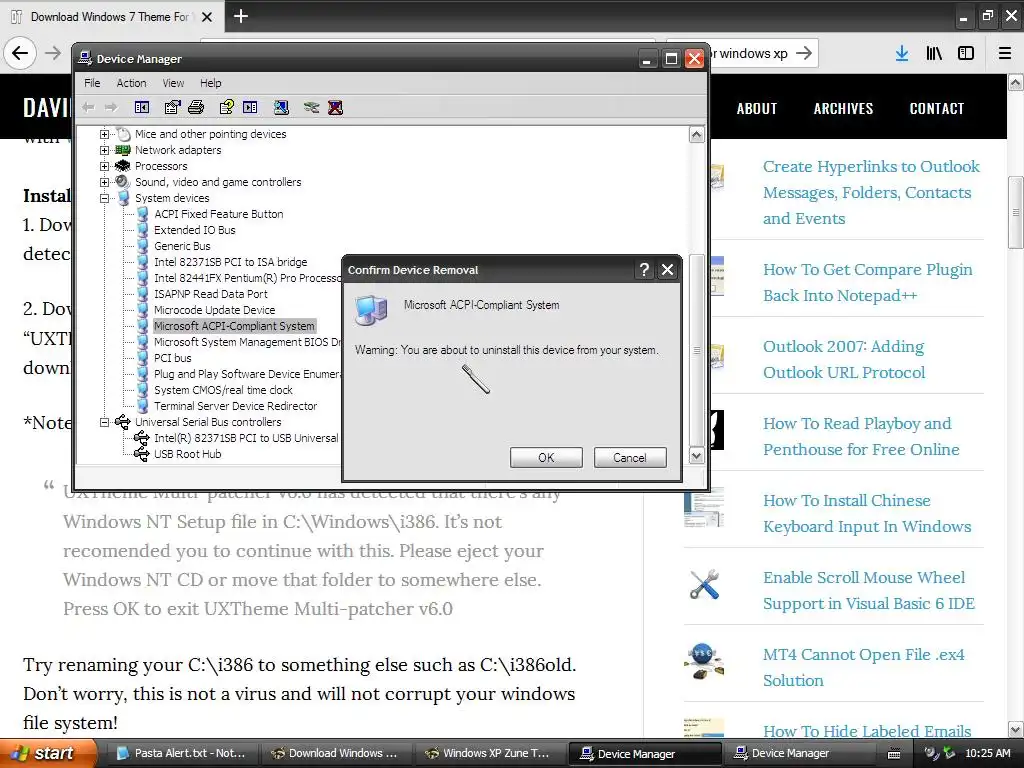
Task: Expand the Network adapters node
Action: [x=104, y=150]
